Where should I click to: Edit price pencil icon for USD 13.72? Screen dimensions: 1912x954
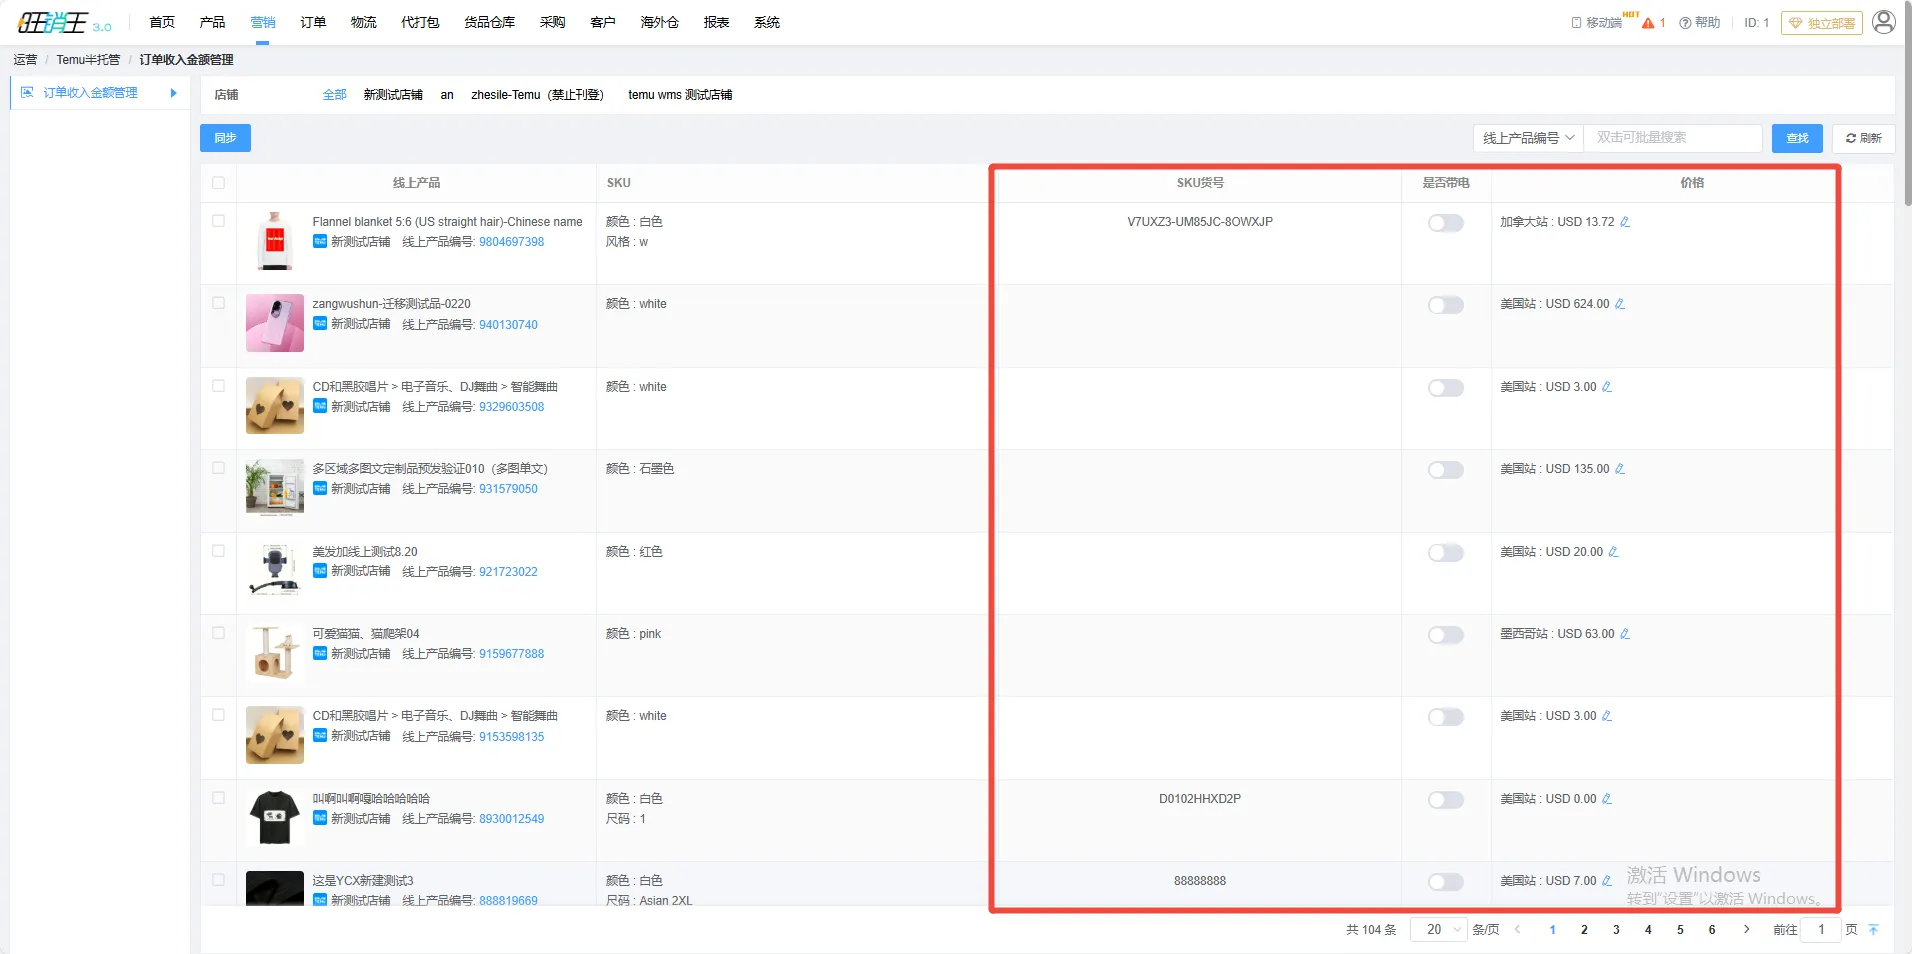[x=1625, y=222]
